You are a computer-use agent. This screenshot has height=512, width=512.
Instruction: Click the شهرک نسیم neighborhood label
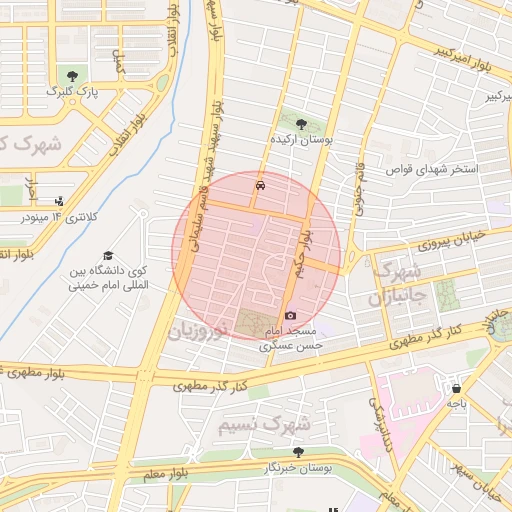click(x=264, y=424)
